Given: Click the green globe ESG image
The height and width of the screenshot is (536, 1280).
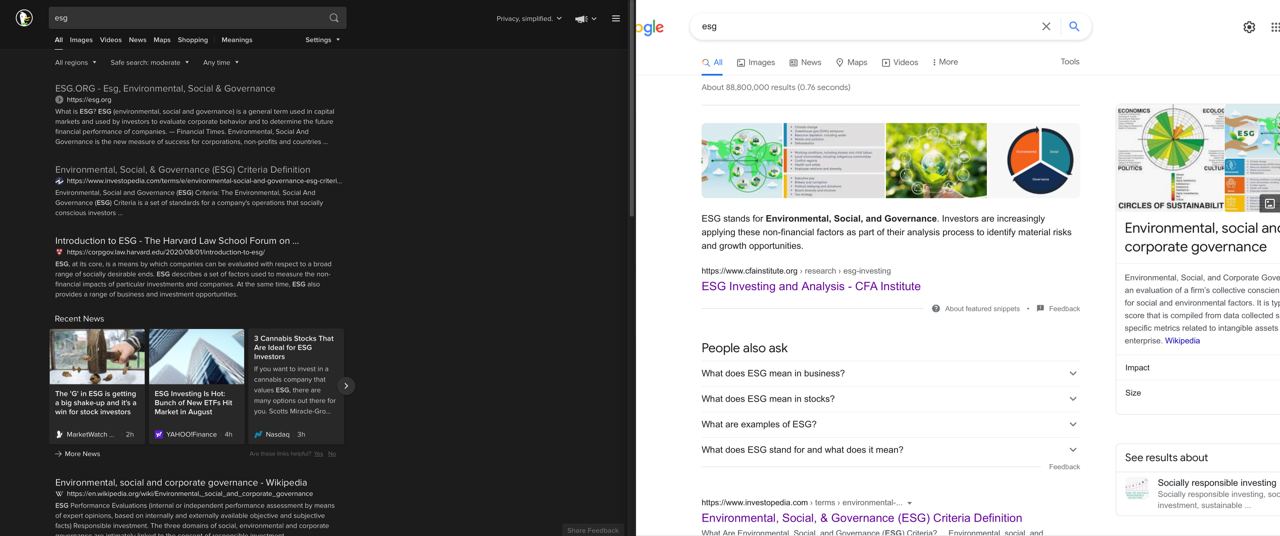Looking at the screenshot, I should tap(936, 160).
